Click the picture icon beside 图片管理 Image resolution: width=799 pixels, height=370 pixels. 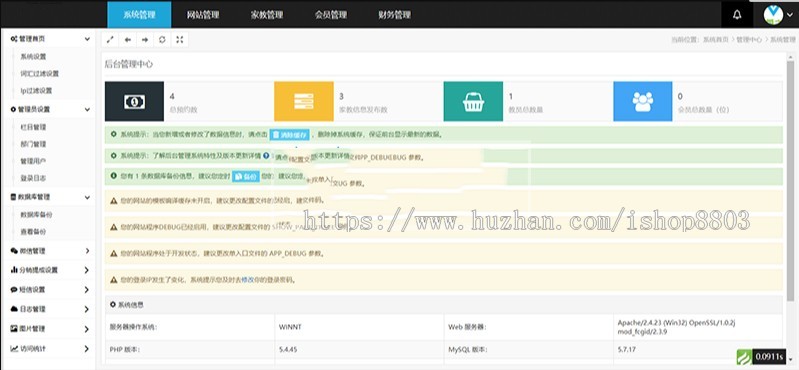[14, 329]
